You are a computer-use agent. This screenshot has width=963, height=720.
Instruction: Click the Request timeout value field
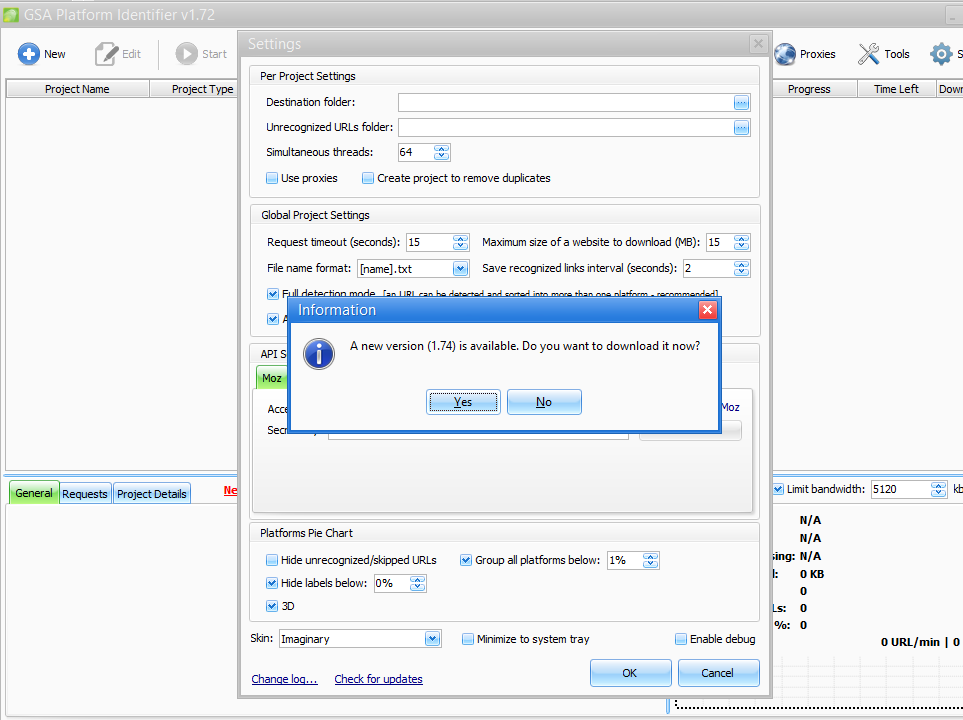click(x=429, y=243)
